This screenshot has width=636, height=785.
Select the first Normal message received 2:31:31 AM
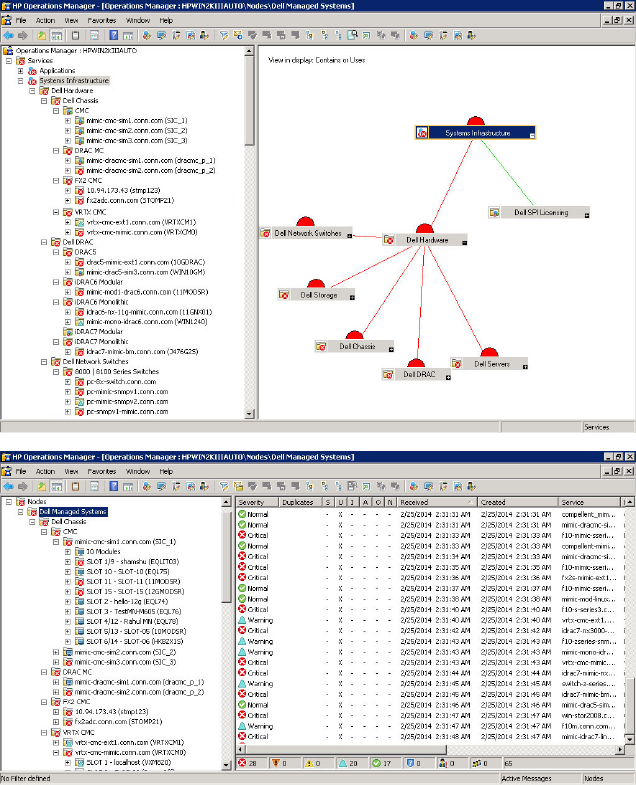pyautogui.click(x=430, y=514)
